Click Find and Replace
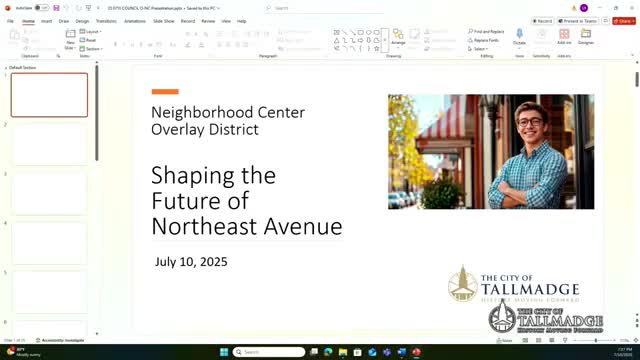640x360 pixels. point(486,31)
